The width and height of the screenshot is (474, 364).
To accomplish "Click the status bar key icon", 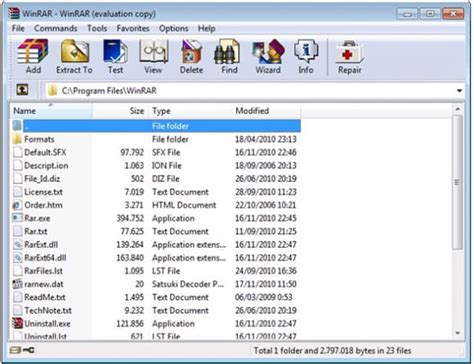I will pos(29,350).
